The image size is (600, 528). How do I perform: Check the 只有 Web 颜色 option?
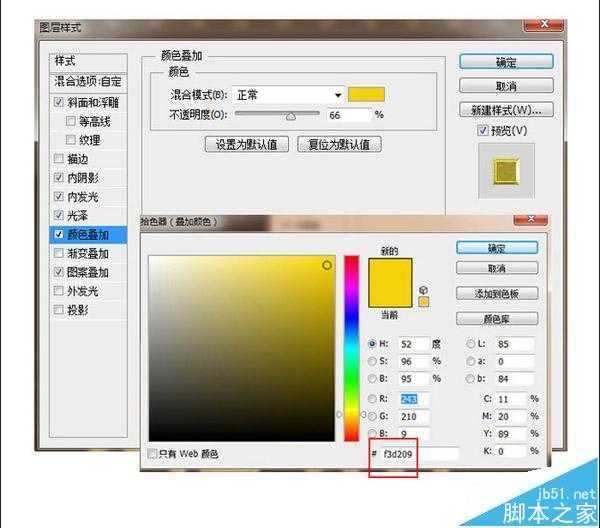coord(152,454)
